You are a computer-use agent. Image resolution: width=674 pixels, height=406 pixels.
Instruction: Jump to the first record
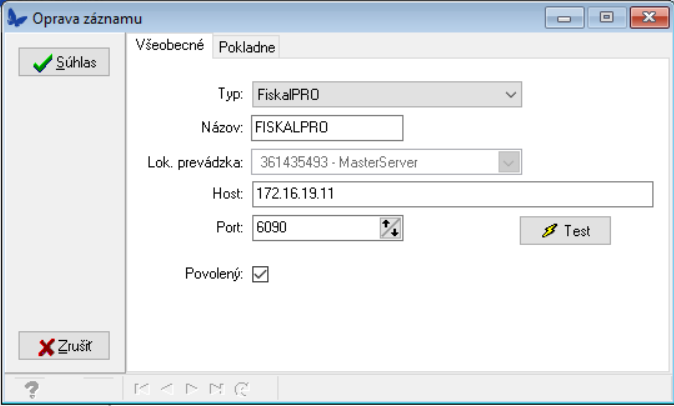(x=142, y=388)
